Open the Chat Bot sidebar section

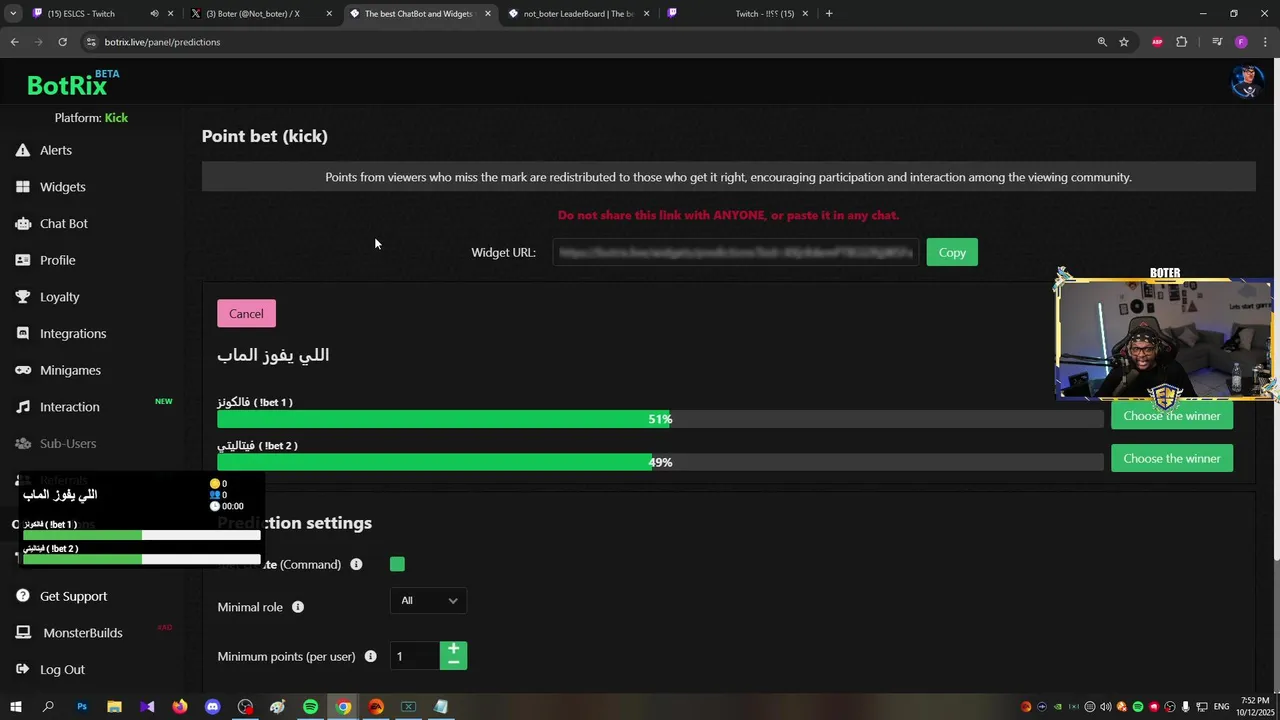64,224
